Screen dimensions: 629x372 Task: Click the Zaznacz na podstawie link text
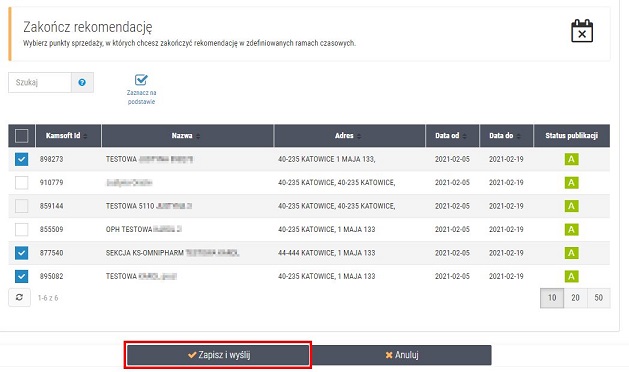pyautogui.click(x=141, y=97)
